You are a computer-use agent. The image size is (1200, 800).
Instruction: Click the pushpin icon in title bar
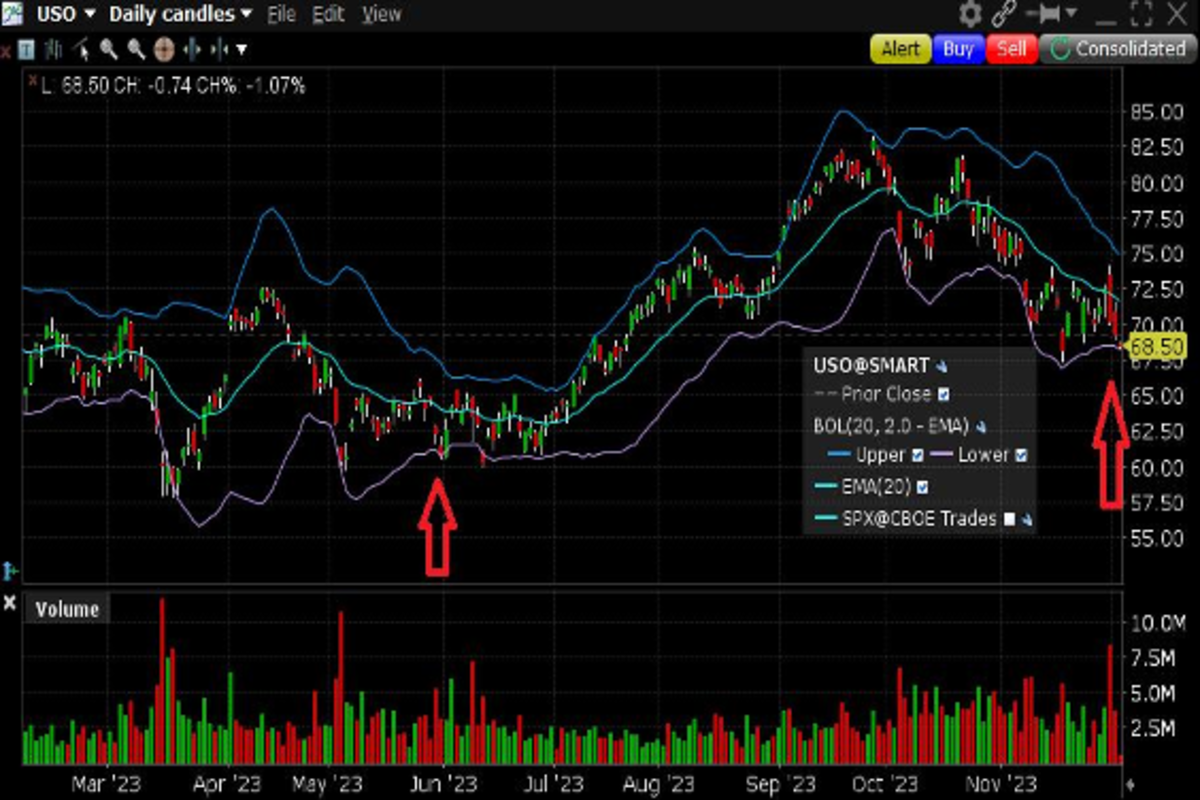[x=1046, y=14]
